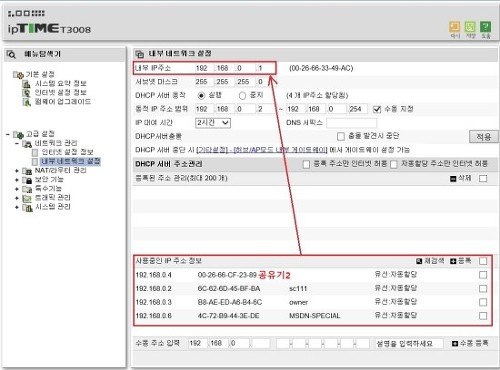Click the ipTIME T3008 logo

coord(49,28)
